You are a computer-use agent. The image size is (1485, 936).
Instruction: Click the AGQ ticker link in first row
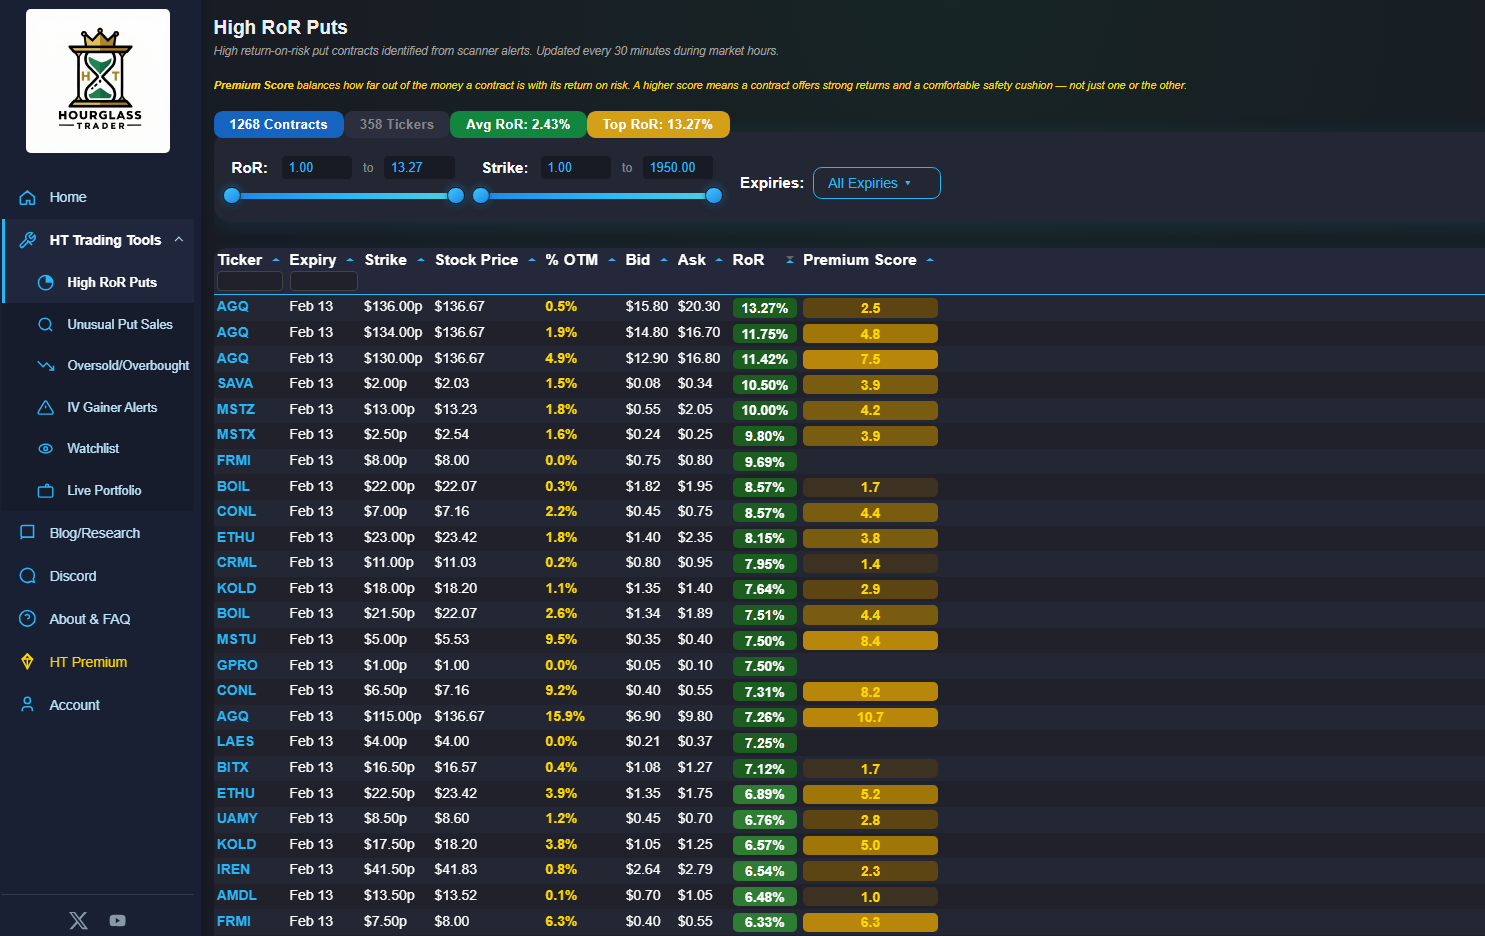[x=233, y=307]
